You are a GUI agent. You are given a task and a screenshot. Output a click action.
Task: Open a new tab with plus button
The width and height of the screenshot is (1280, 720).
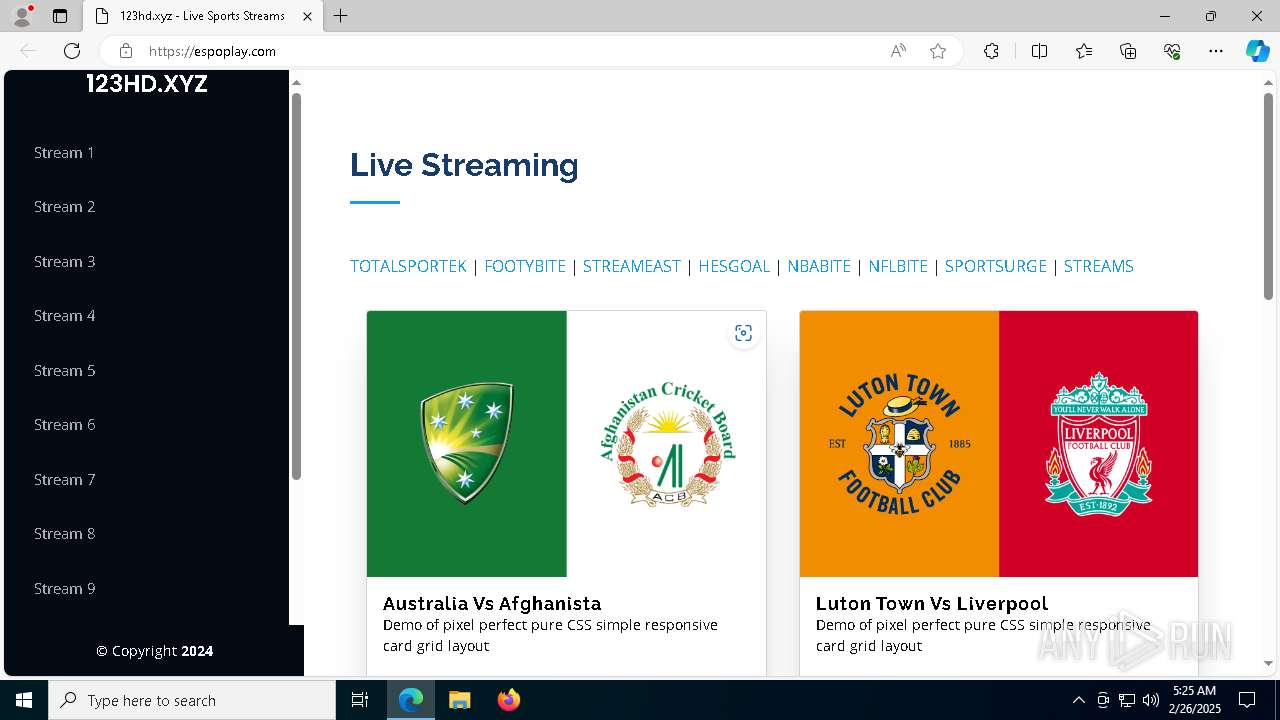tap(341, 16)
